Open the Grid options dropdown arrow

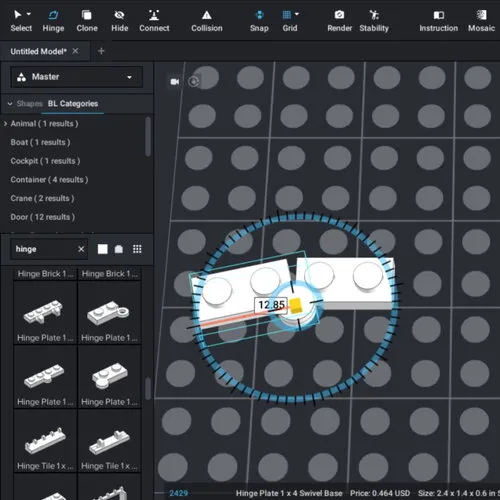297,14
